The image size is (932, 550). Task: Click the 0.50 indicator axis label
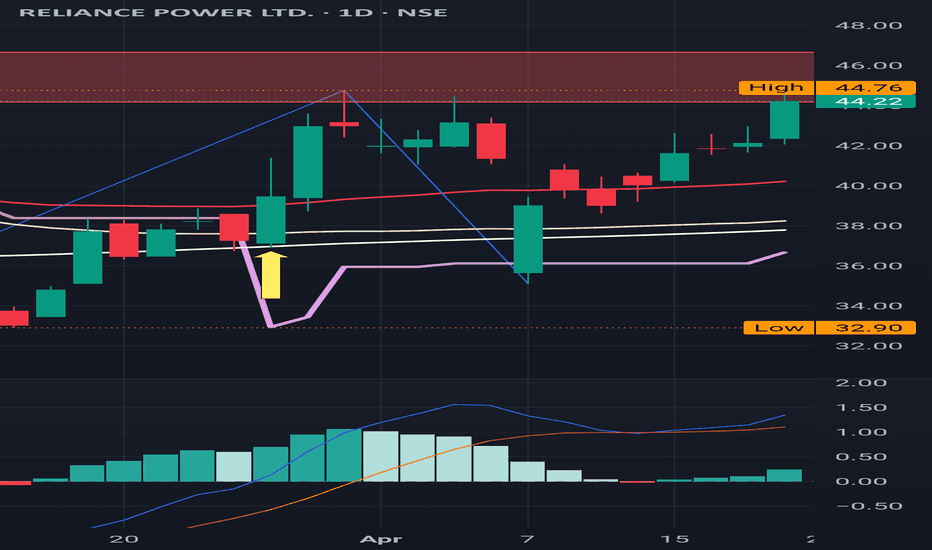[x=861, y=457]
